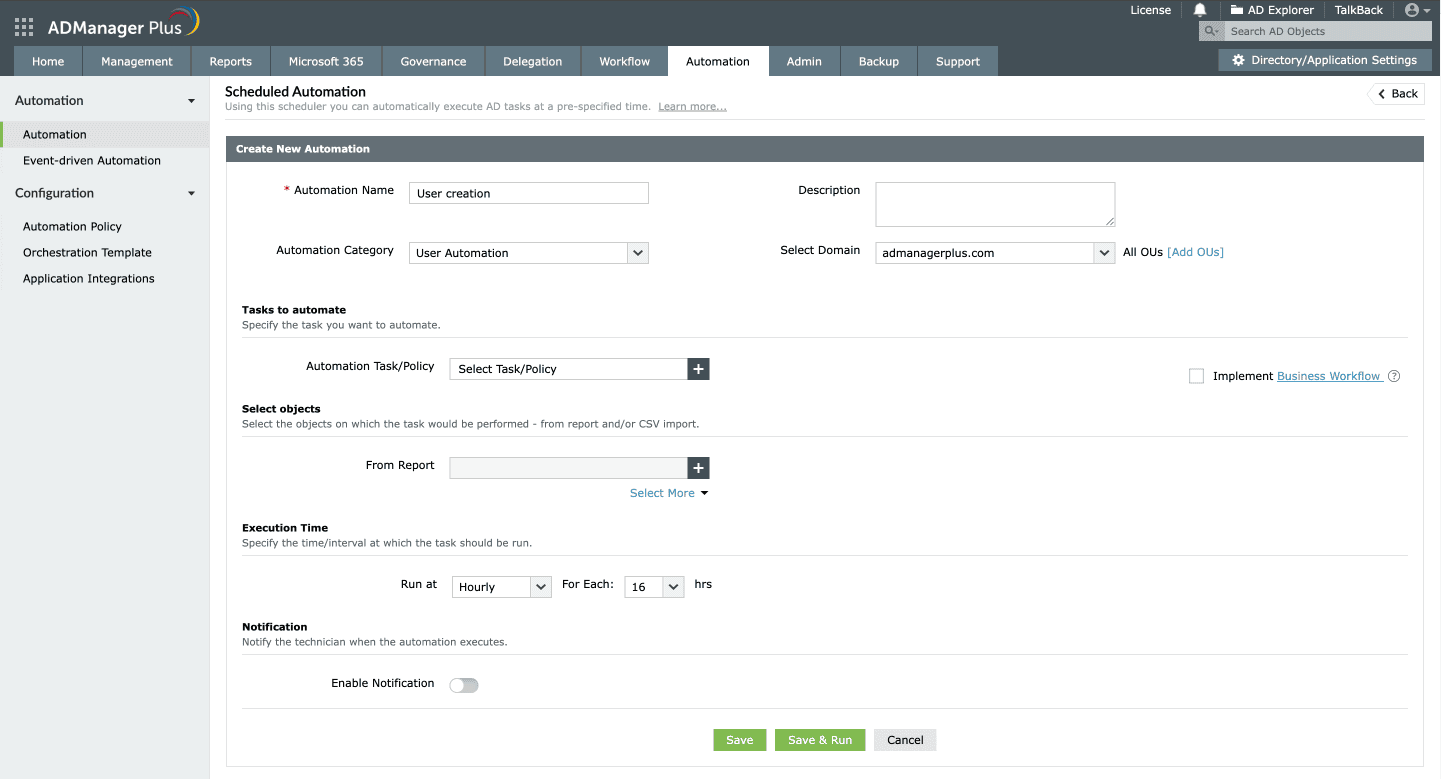Open the Reports menu tab
1441x779 pixels.
pyautogui.click(x=230, y=61)
